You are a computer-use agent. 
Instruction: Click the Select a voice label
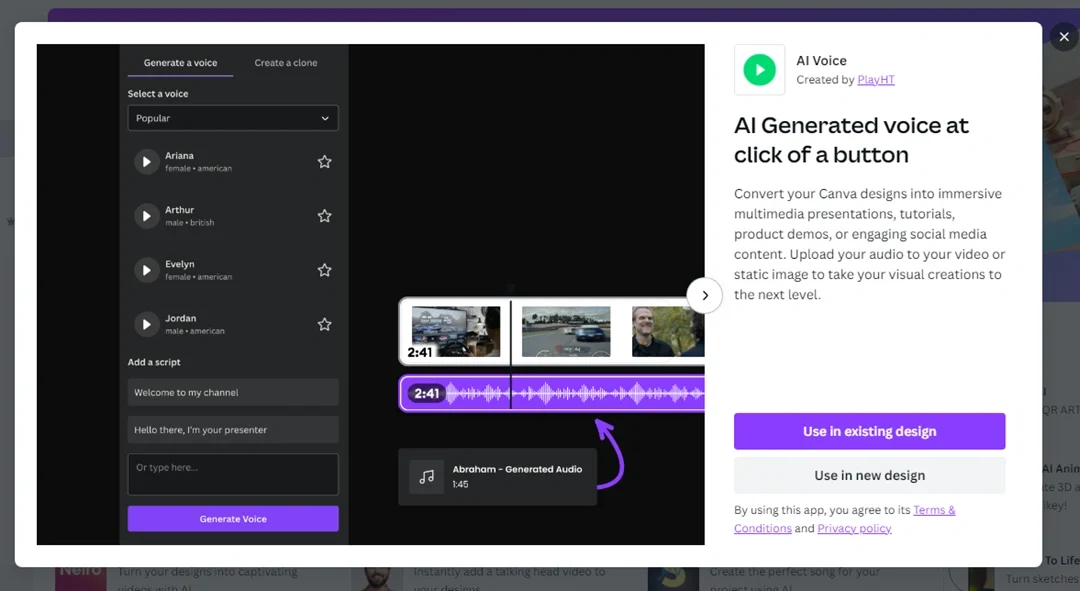pyautogui.click(x=158, y=94)
